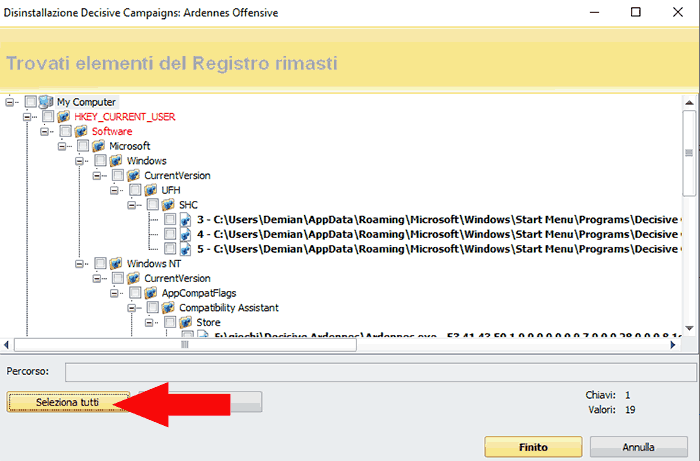Check the My Computer checkbox

[31, 102]
